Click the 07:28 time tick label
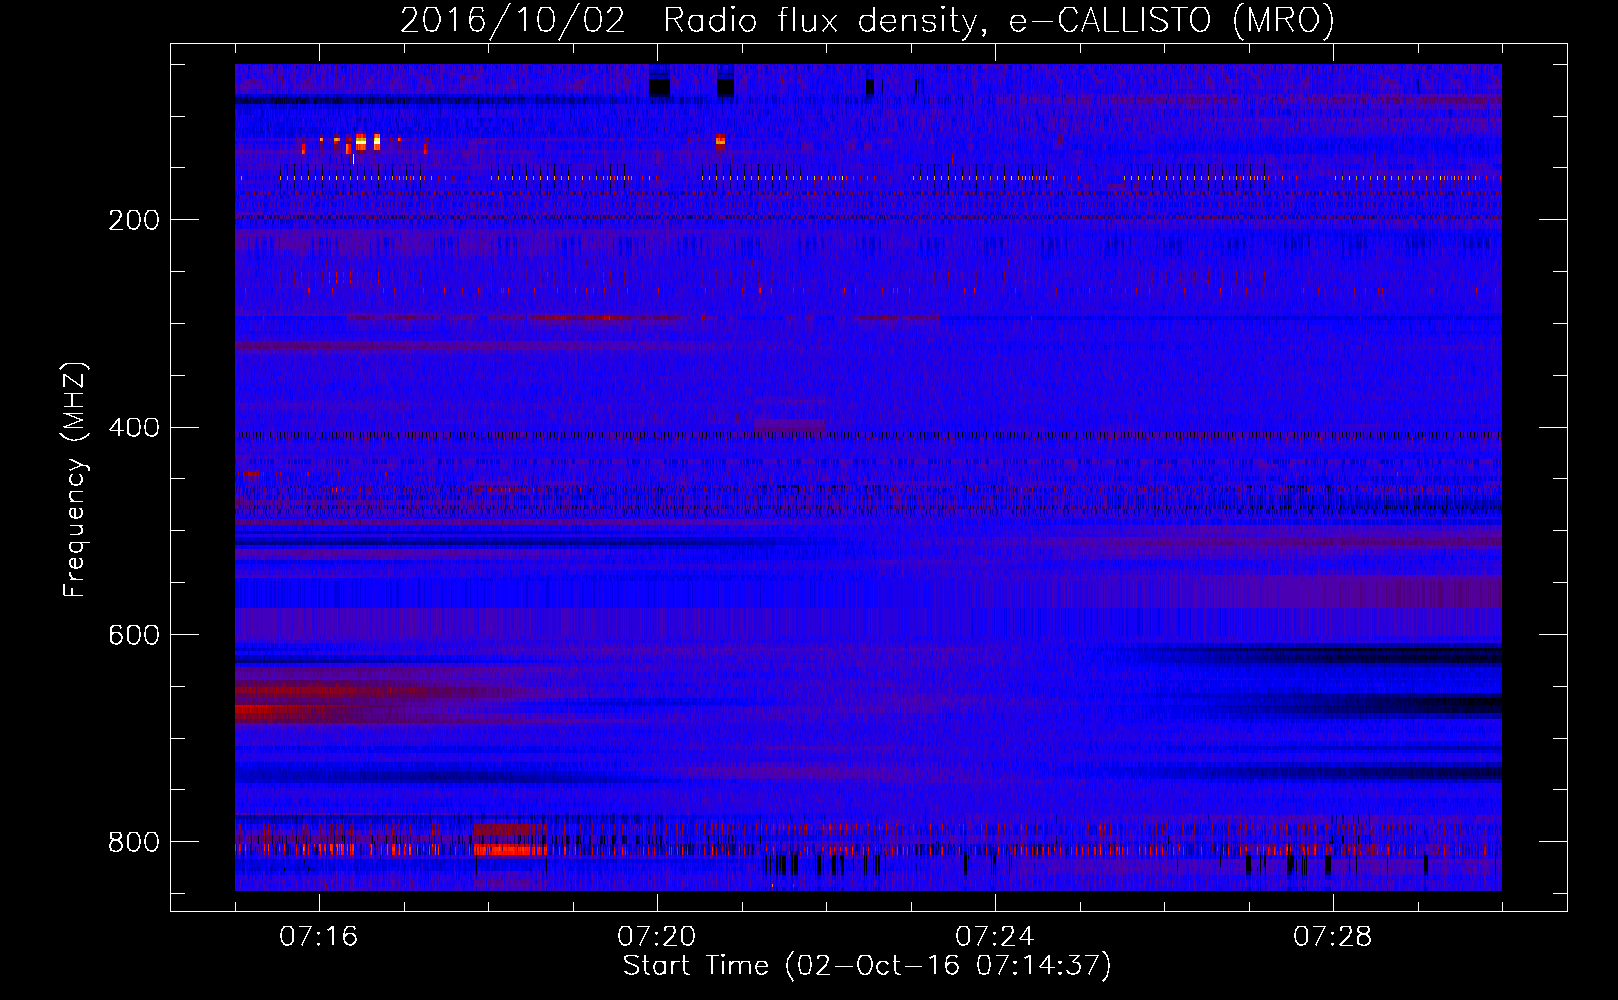The image size is (1618, 1000). pyautogui.click(x=1333, y=937)
